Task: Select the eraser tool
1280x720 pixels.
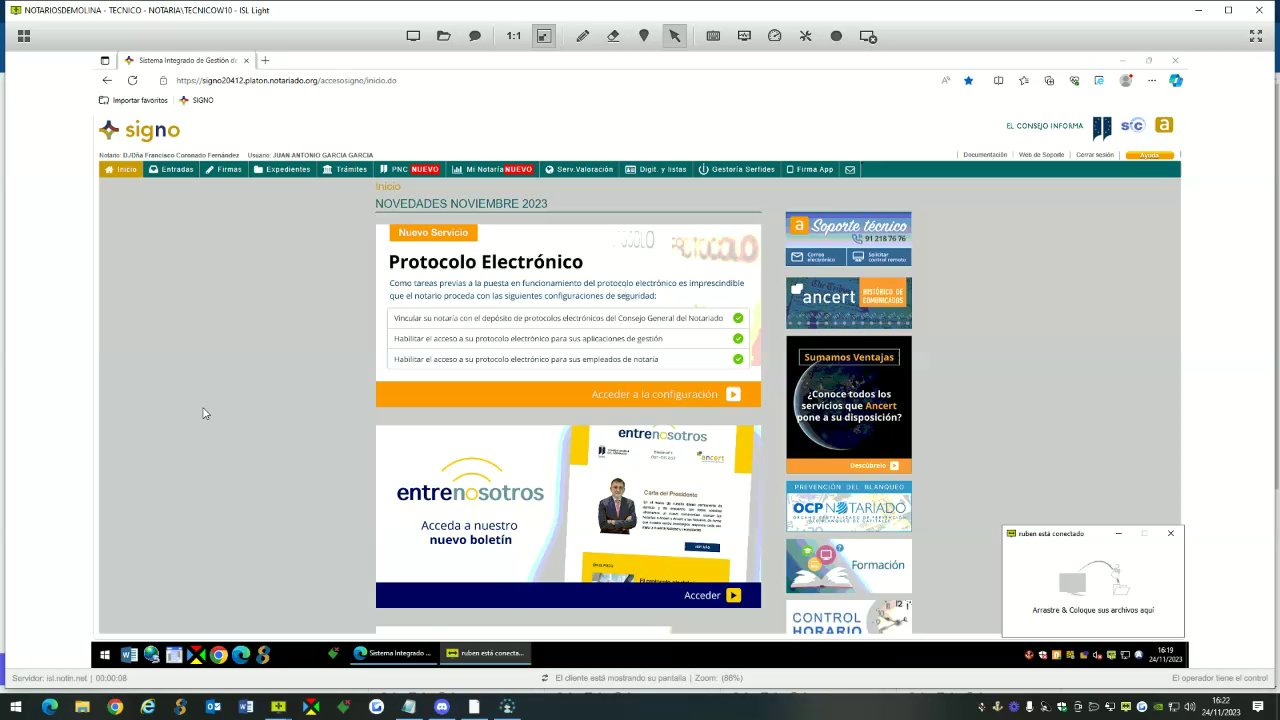Action: 613,36
